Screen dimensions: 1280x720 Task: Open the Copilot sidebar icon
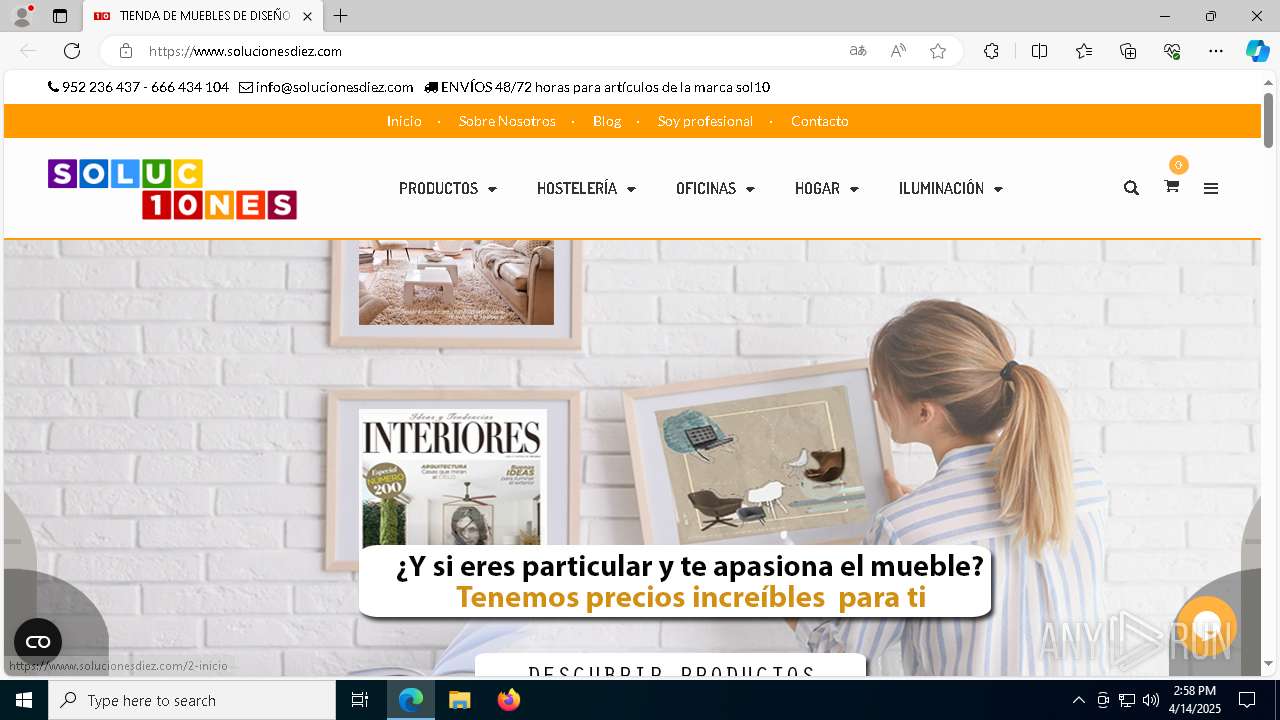[1257, 51]
